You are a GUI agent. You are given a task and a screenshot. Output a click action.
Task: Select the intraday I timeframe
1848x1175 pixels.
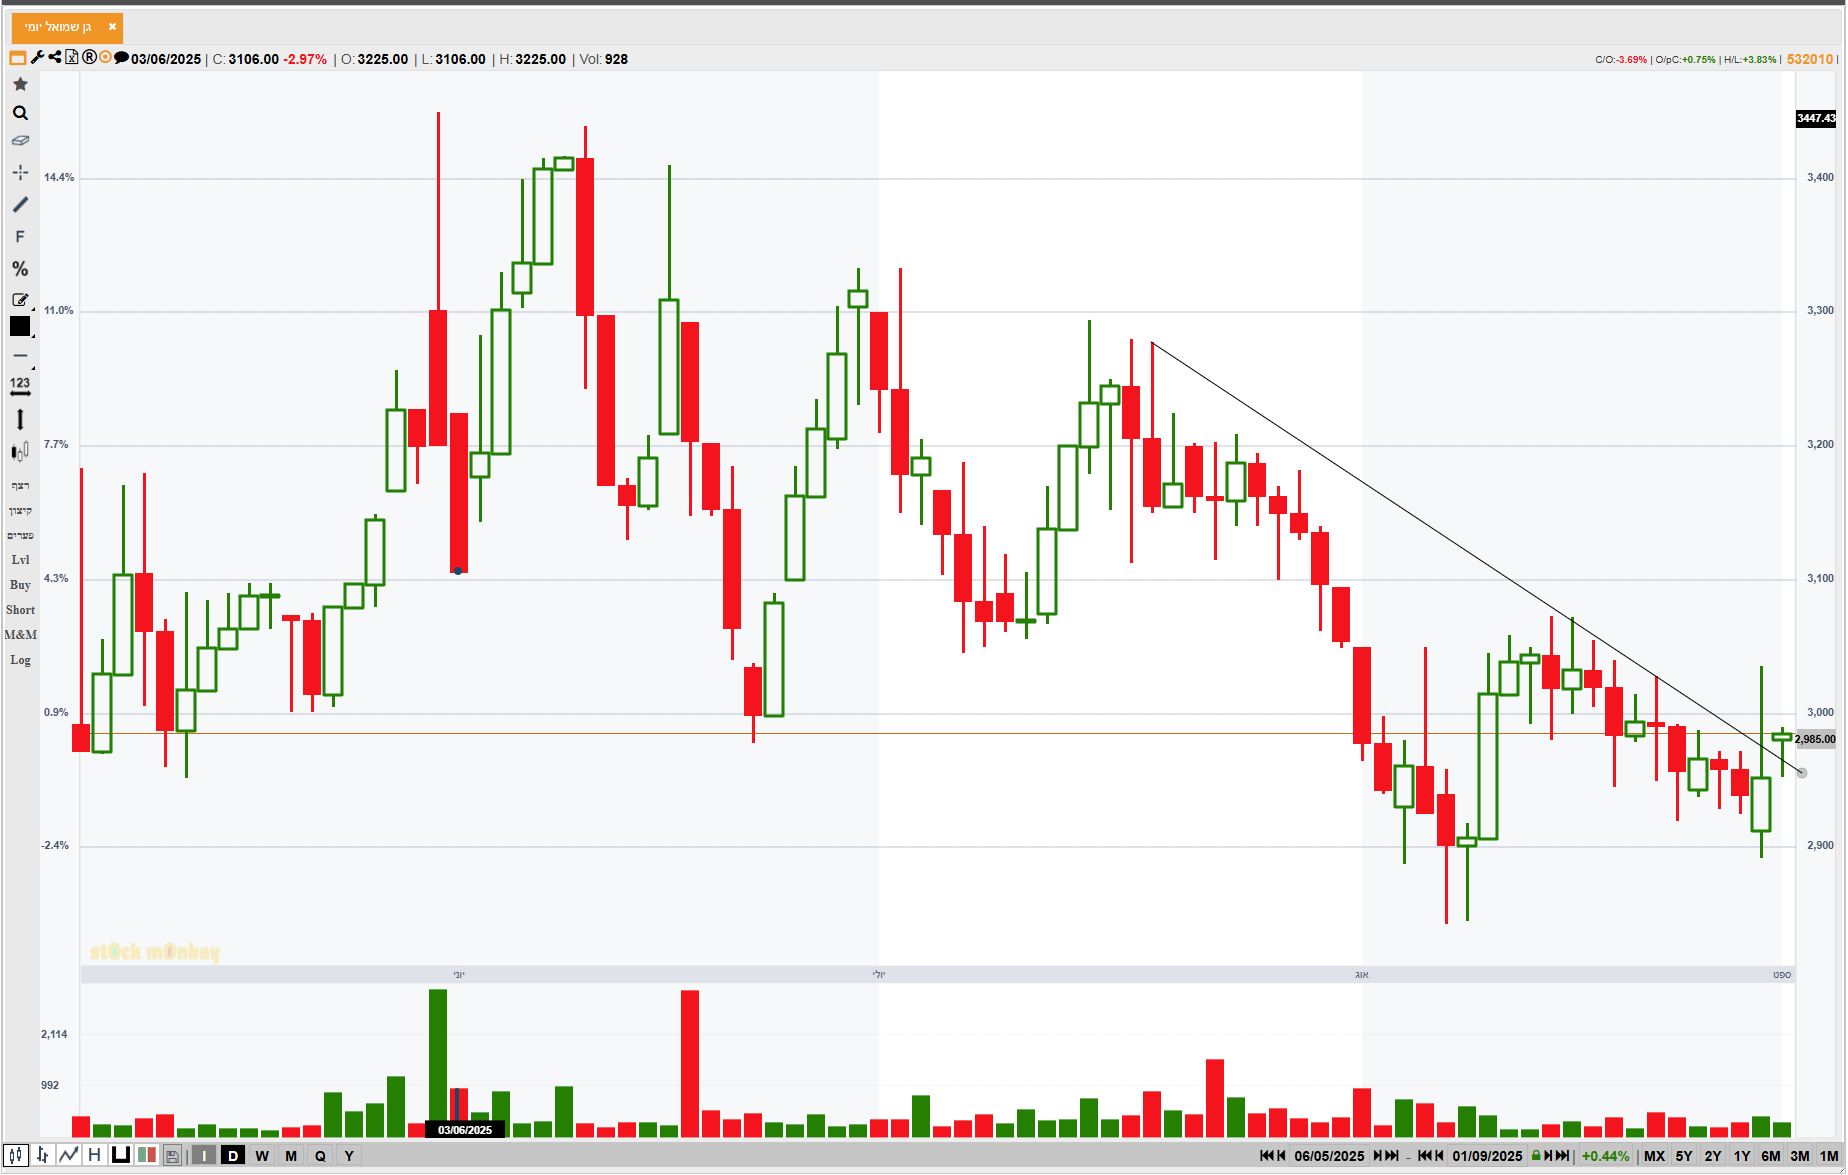click(x=204, y=1156)
